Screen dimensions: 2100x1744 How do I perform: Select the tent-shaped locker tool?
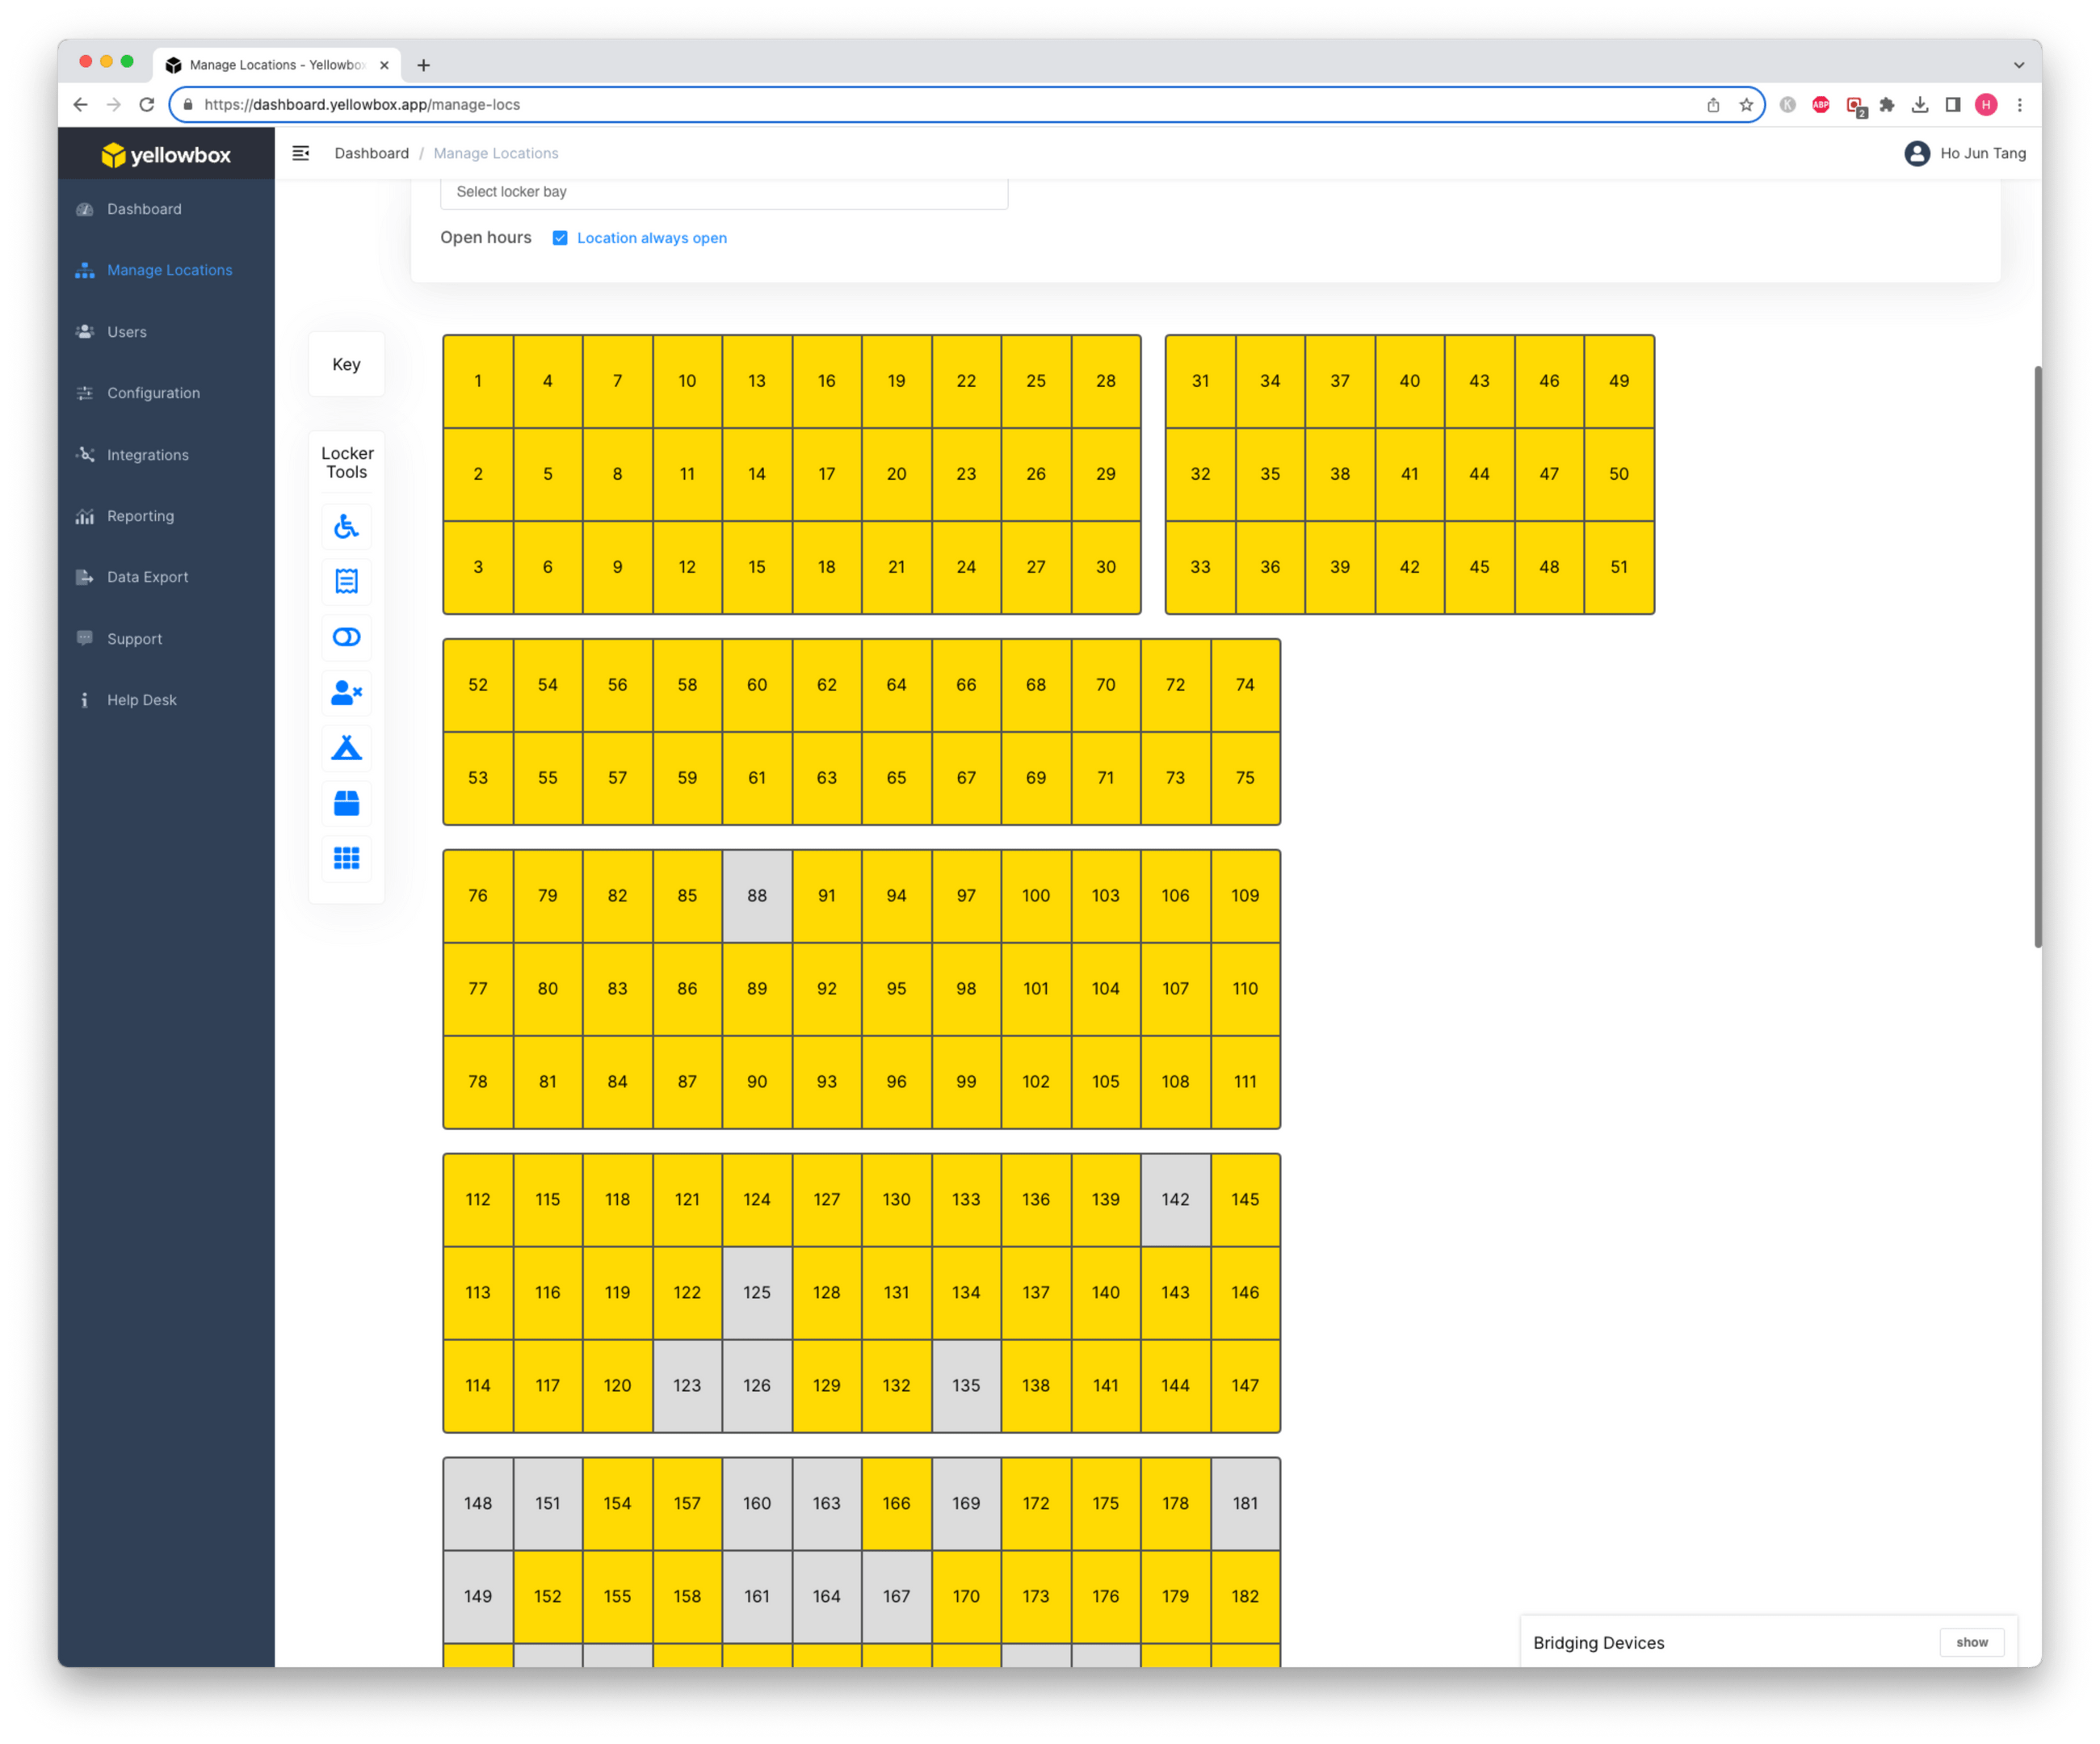(346, 748)
